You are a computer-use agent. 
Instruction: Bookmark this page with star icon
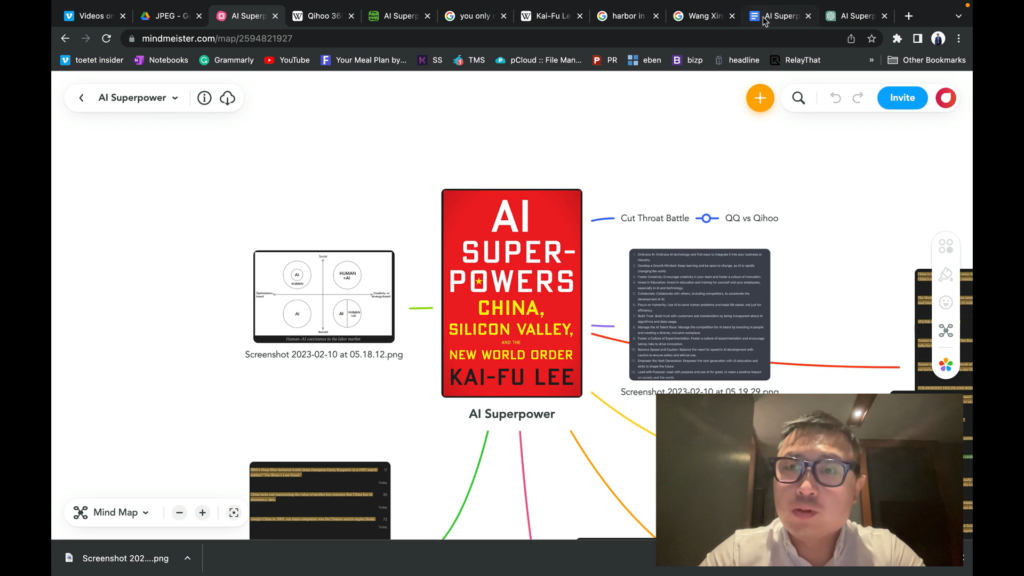pyautogui.click(x=871, y=39)
